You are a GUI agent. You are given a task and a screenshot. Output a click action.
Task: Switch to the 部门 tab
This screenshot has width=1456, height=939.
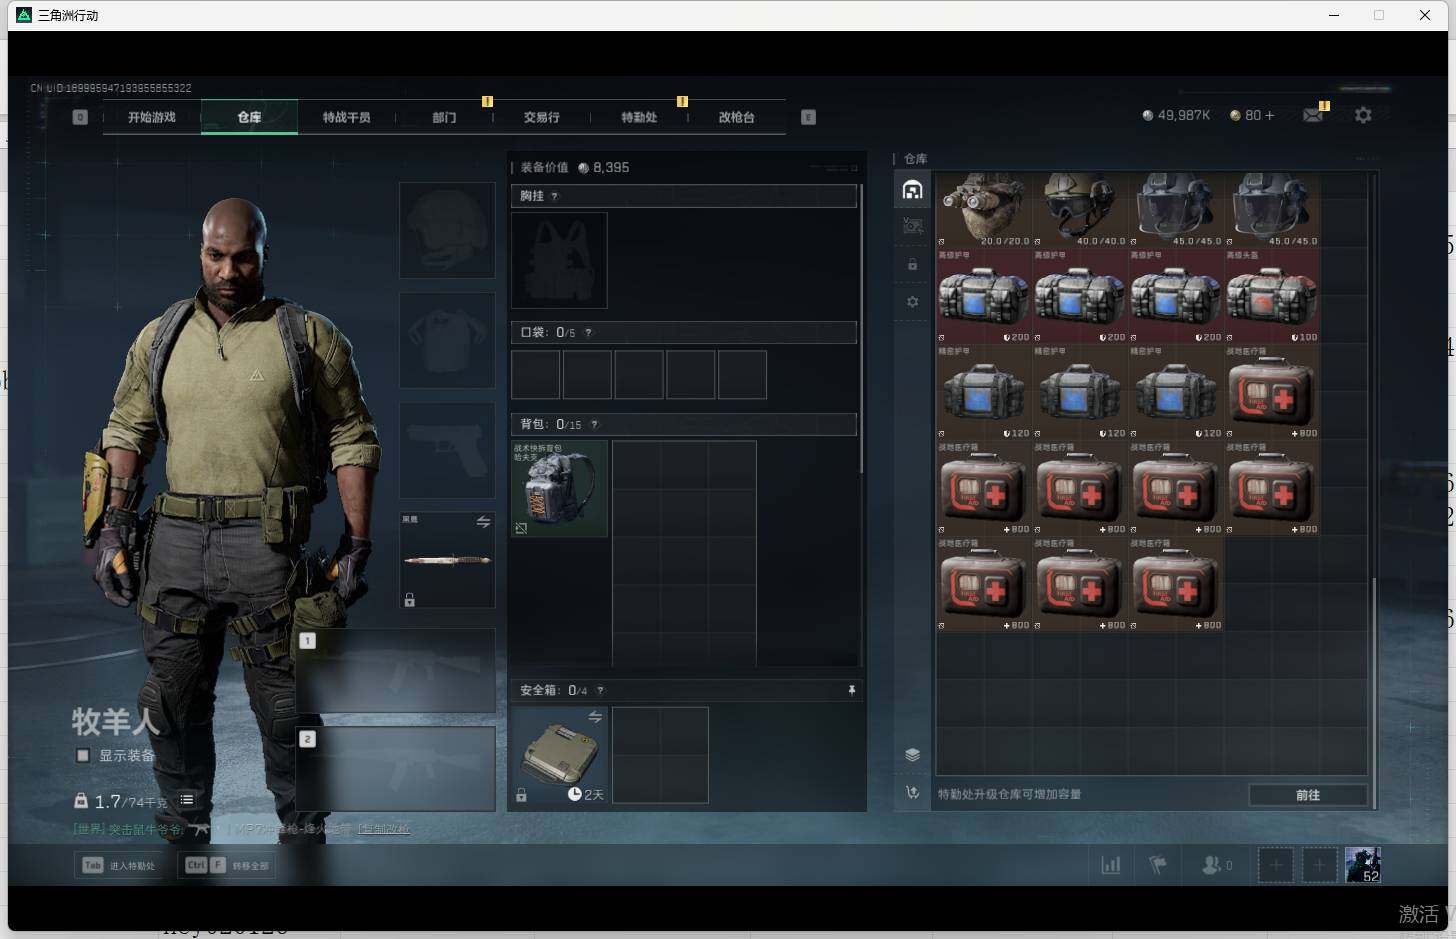444,117
